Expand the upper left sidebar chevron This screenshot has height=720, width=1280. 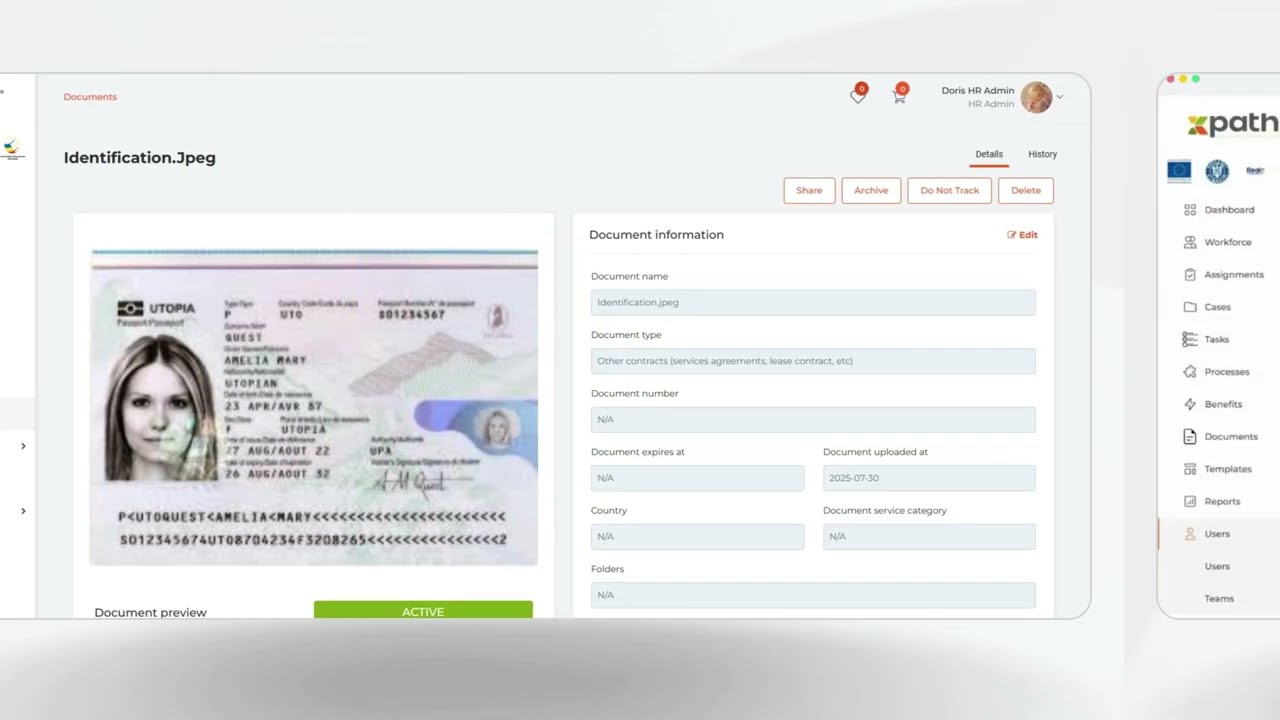(x=23, y=446)
